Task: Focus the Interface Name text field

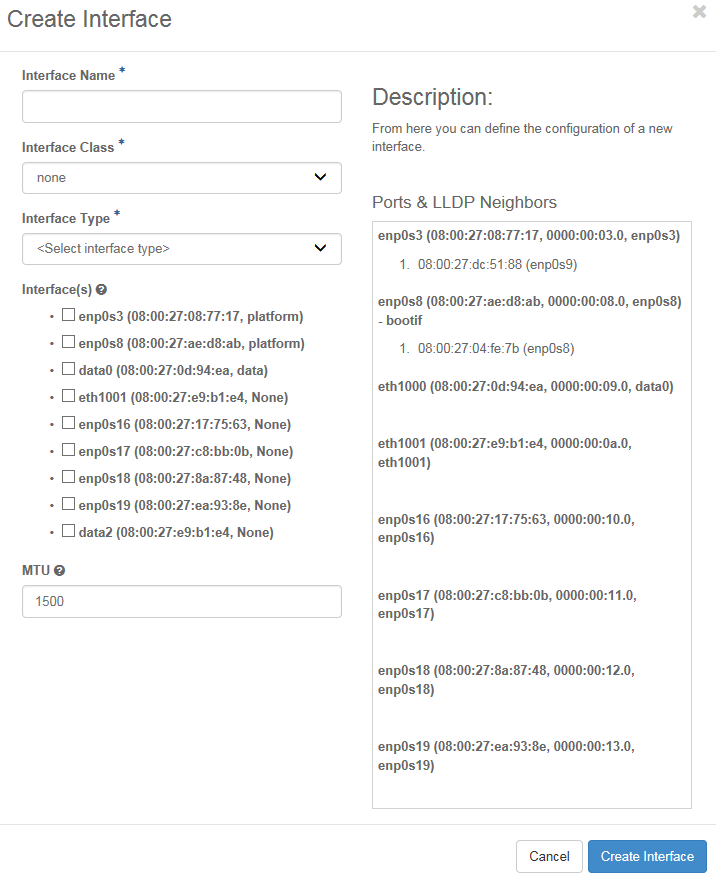Action: coord(182,106)
